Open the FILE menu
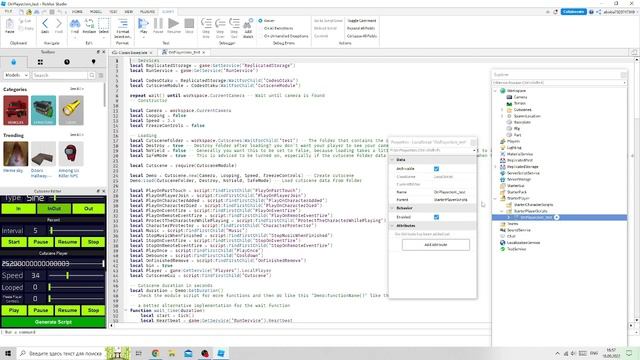Viewport: 640px width, 360px height. pyautogui.click(x=8, y=12)
